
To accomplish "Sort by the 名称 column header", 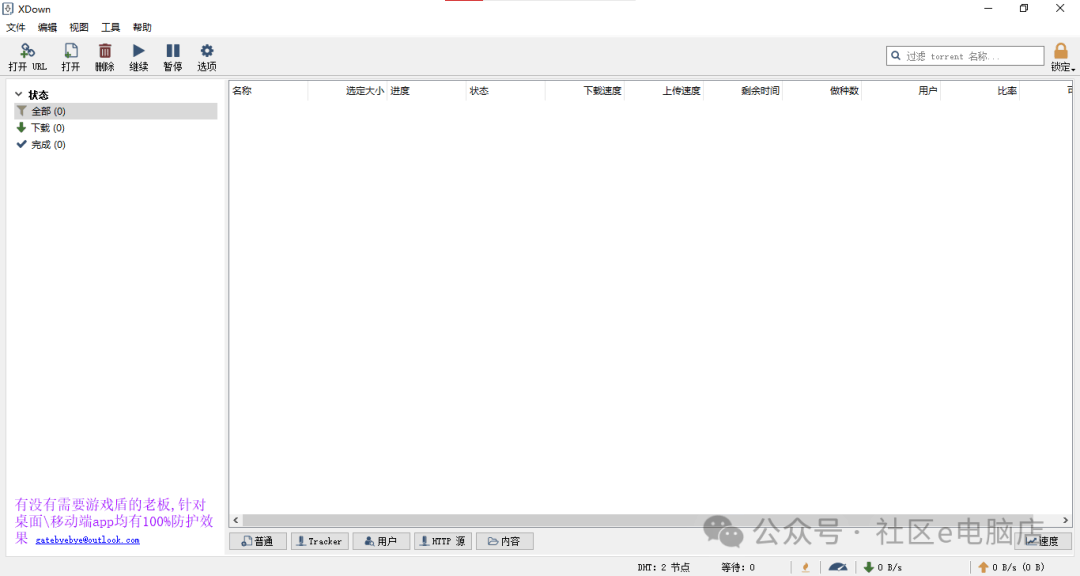I will click(243, 91).
